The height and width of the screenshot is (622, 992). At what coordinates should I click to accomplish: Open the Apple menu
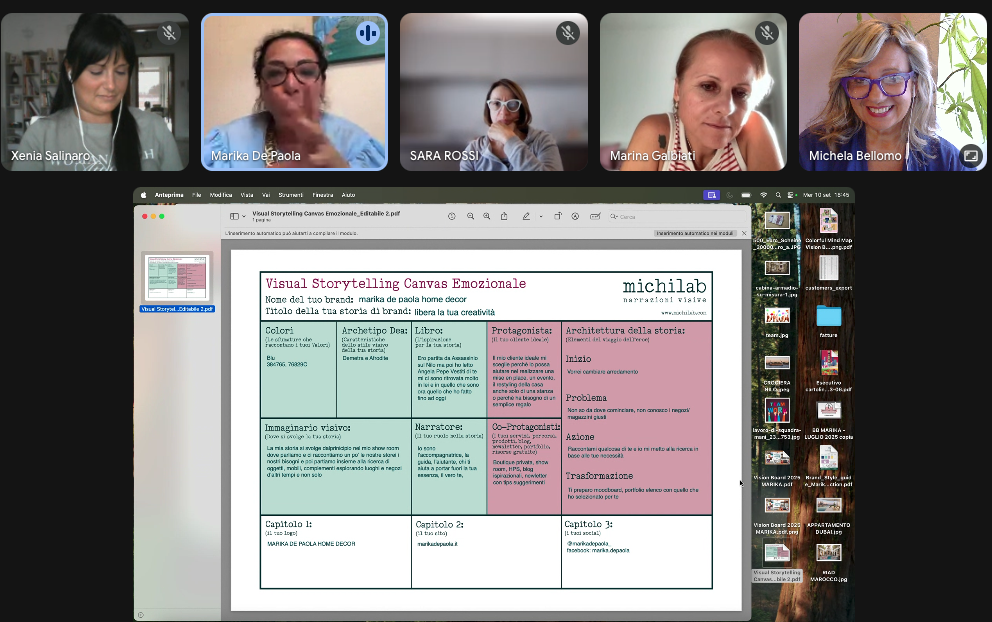[143, 195]
